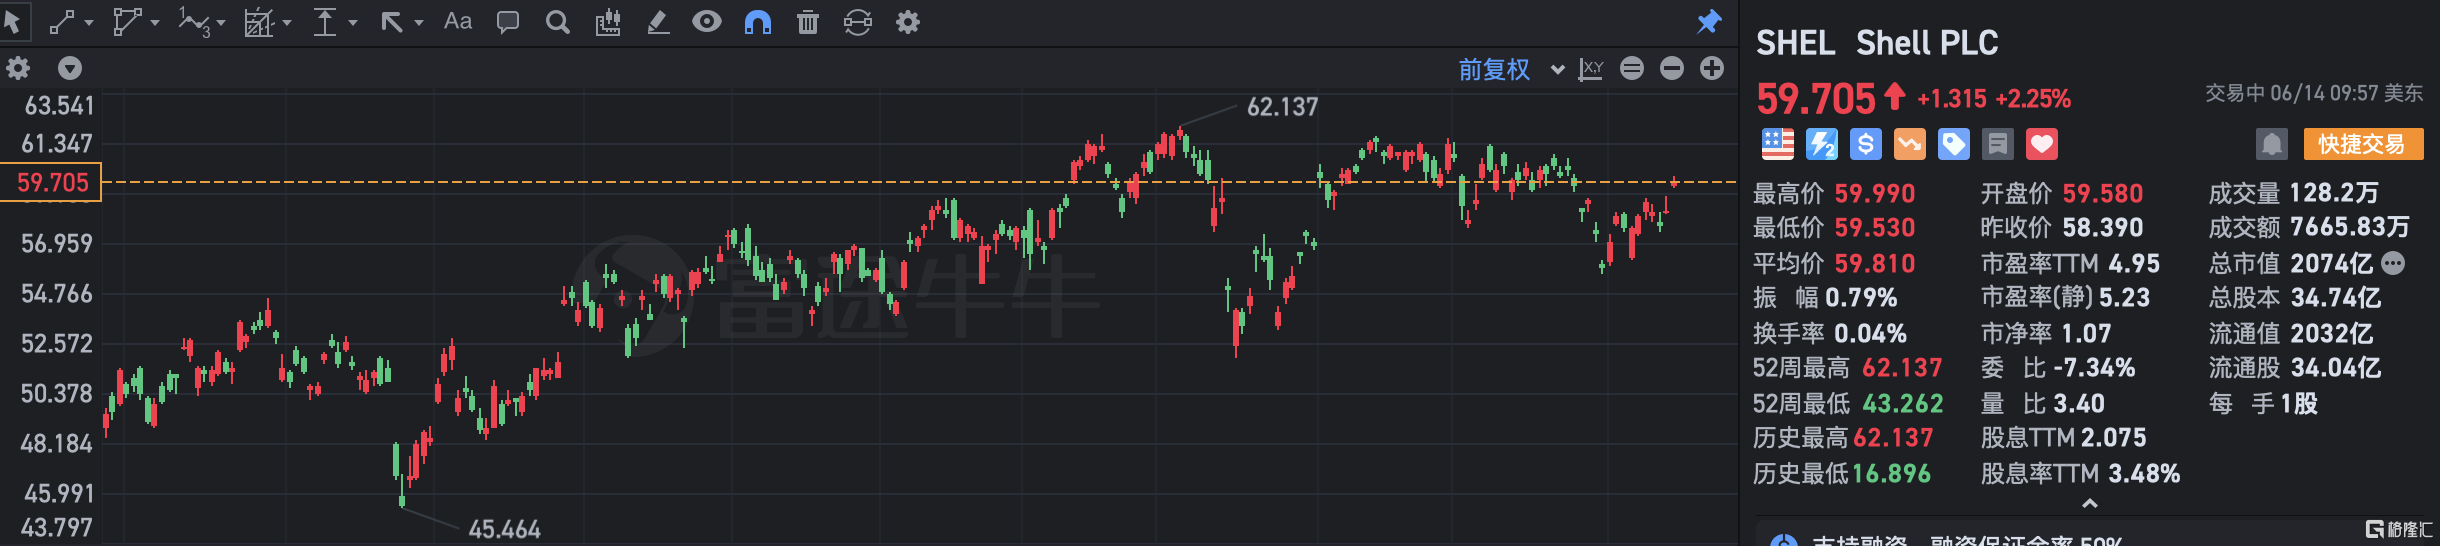Select the vertical price measure tool
2440x546 pixels.
(x=325, y=22)
